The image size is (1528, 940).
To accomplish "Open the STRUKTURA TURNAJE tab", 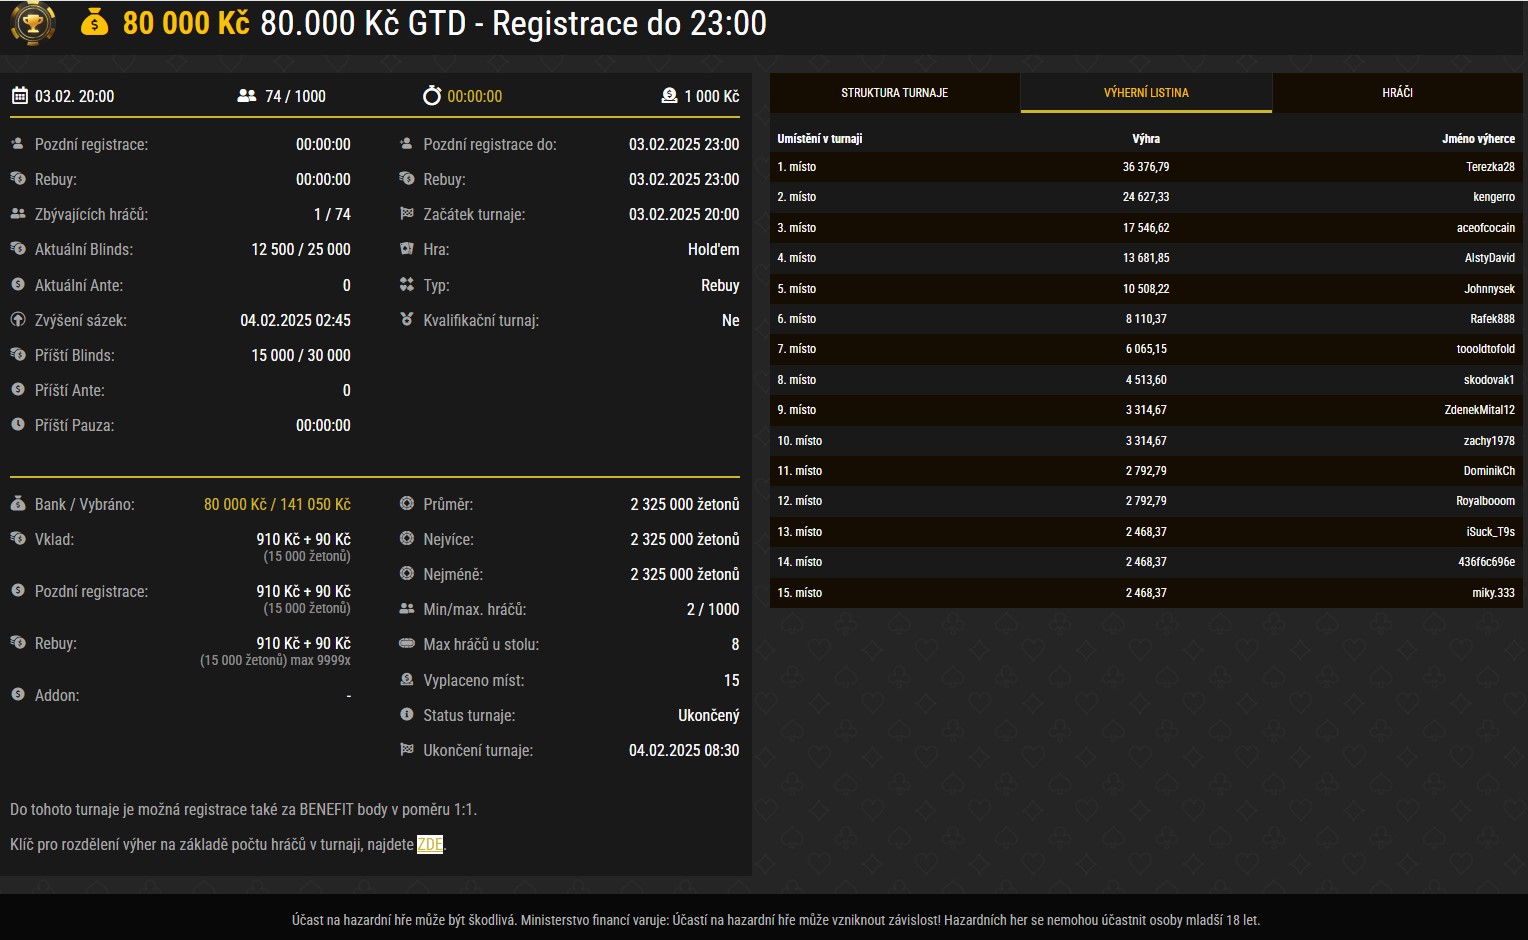I will click(895, 93).
